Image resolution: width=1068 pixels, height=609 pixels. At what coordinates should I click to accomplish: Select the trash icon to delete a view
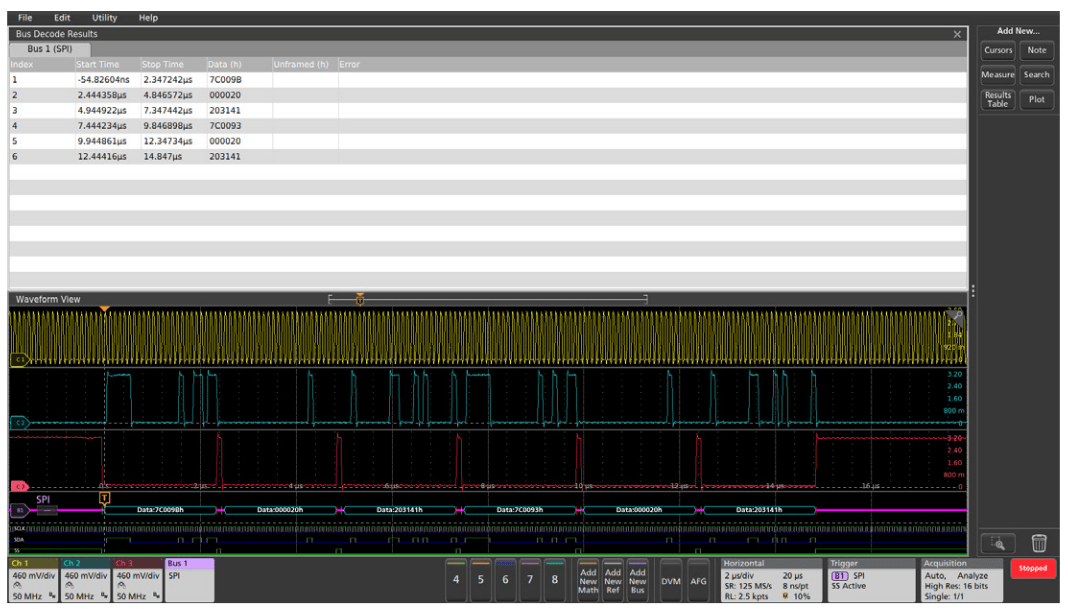(x=1040, y=541)
